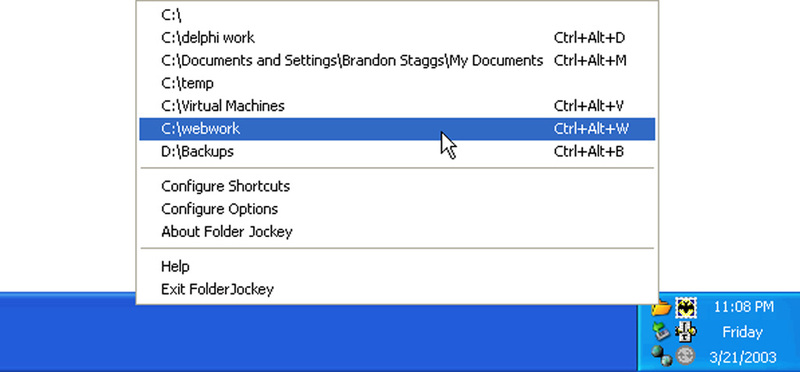800x372 pixels.
Task: Click the 3/21/2003 date in tray
Action: 743,357
